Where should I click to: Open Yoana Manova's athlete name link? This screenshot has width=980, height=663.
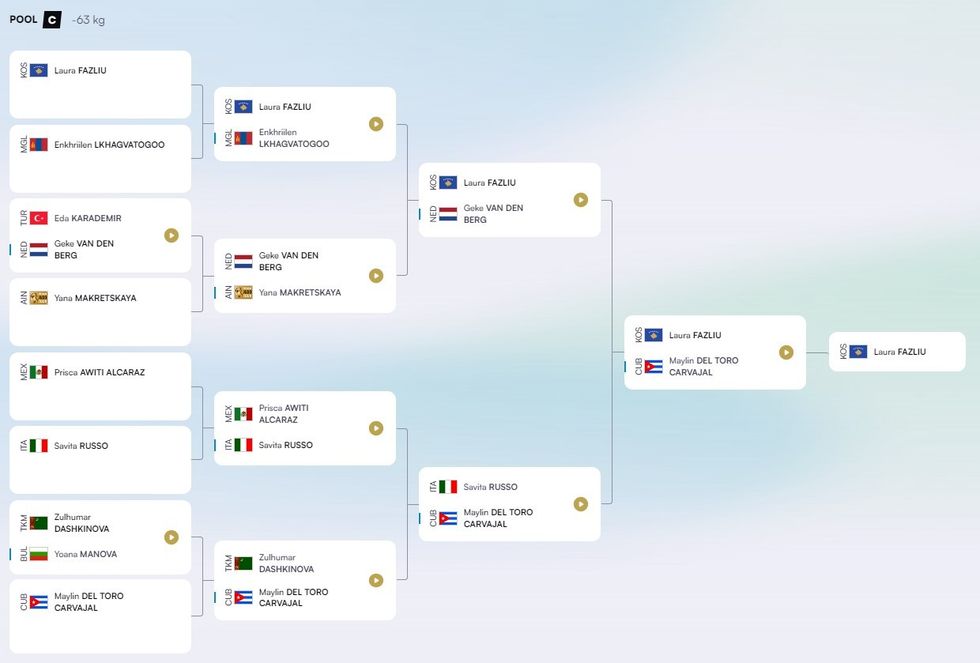click(x=86, y=554)
